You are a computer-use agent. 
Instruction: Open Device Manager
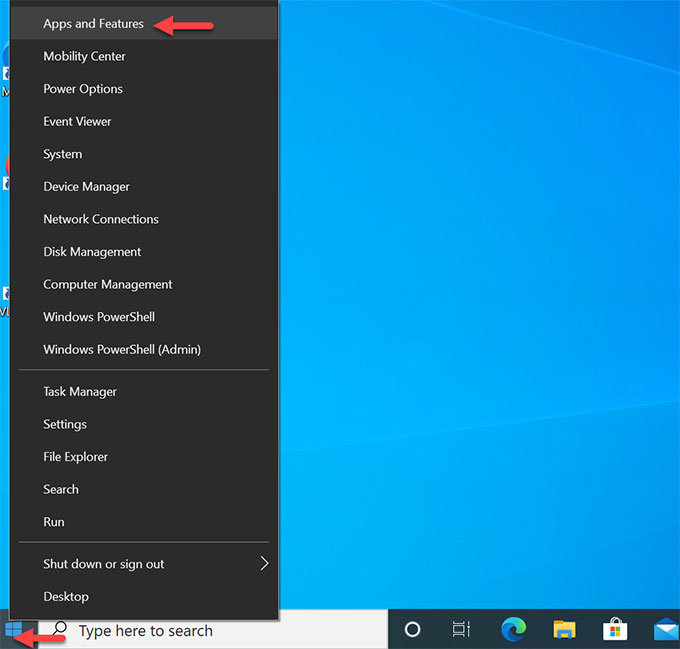[144, 186]
